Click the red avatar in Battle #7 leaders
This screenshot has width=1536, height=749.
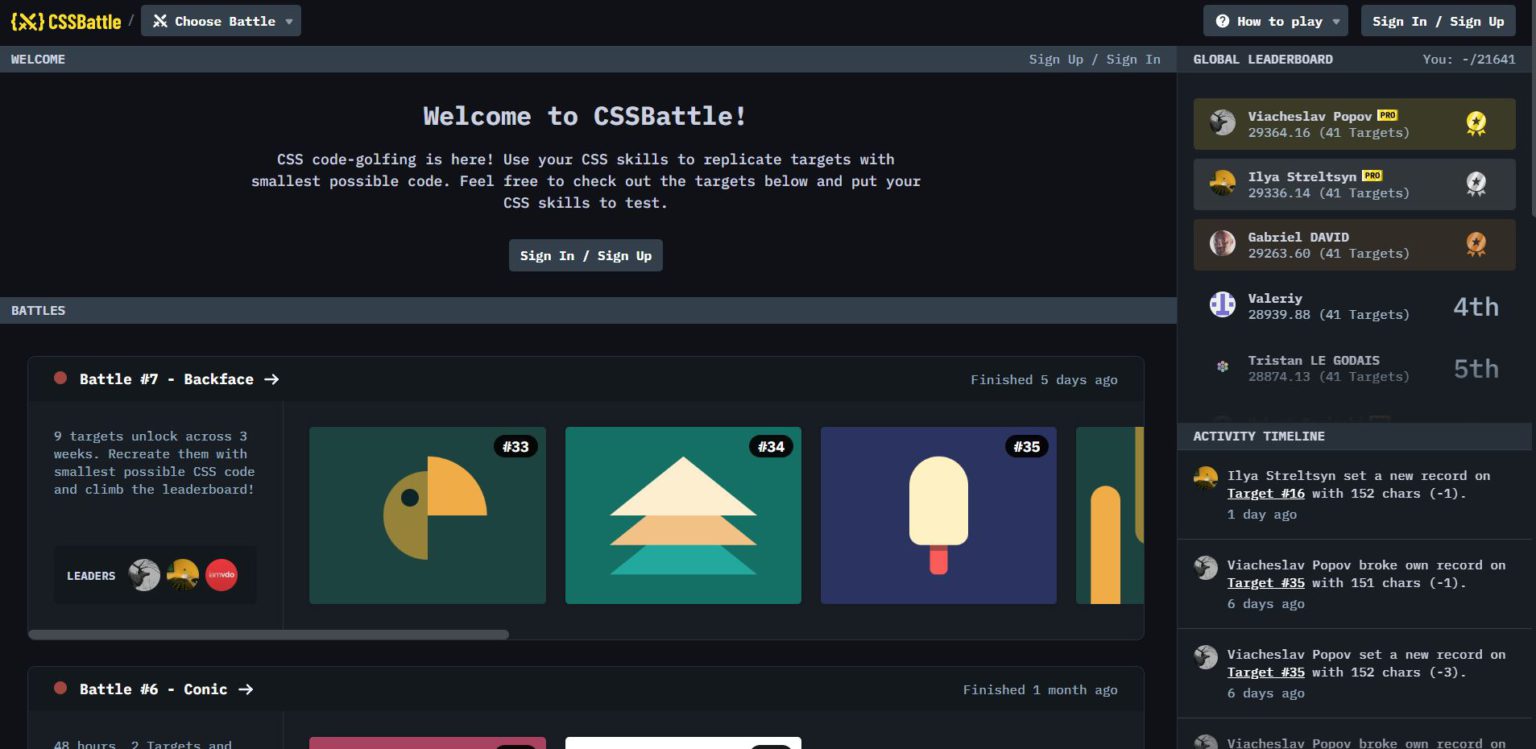tap(221, 575)
